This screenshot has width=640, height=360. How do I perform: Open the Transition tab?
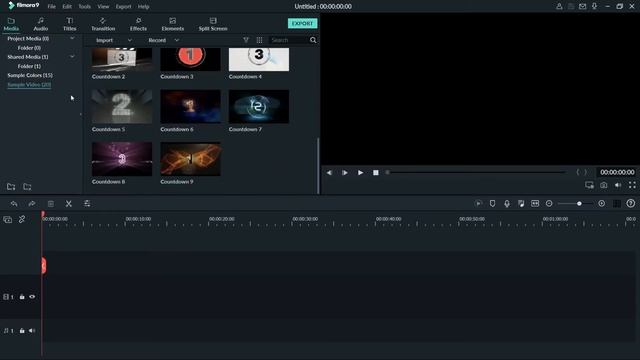click(x=103, y=24)
